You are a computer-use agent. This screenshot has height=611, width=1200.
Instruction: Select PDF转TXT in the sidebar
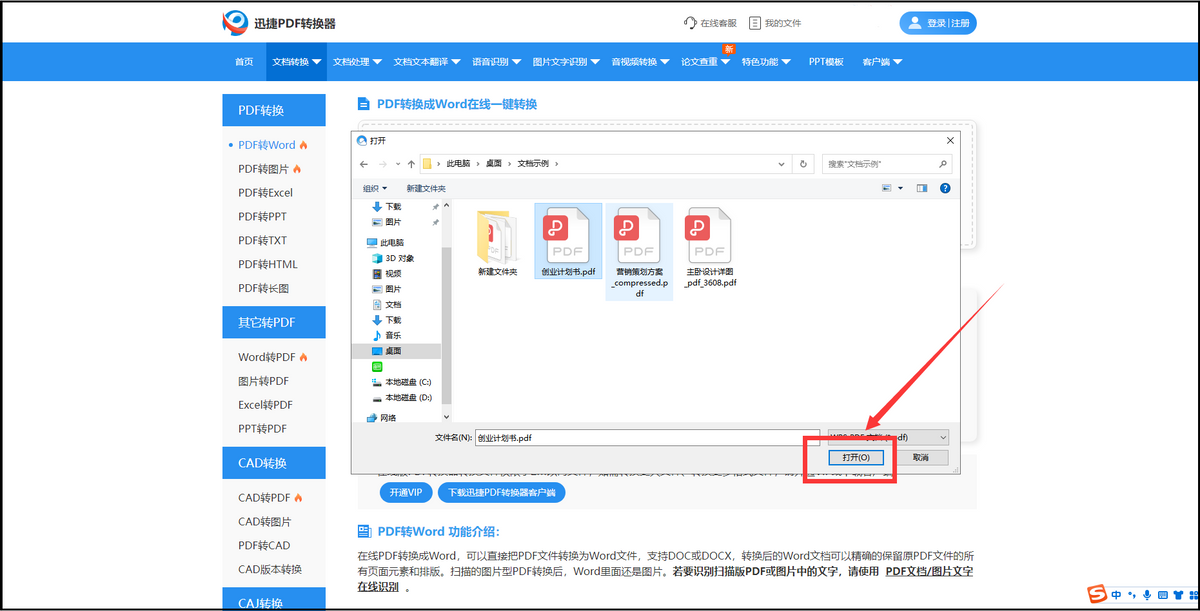(262, 241)
